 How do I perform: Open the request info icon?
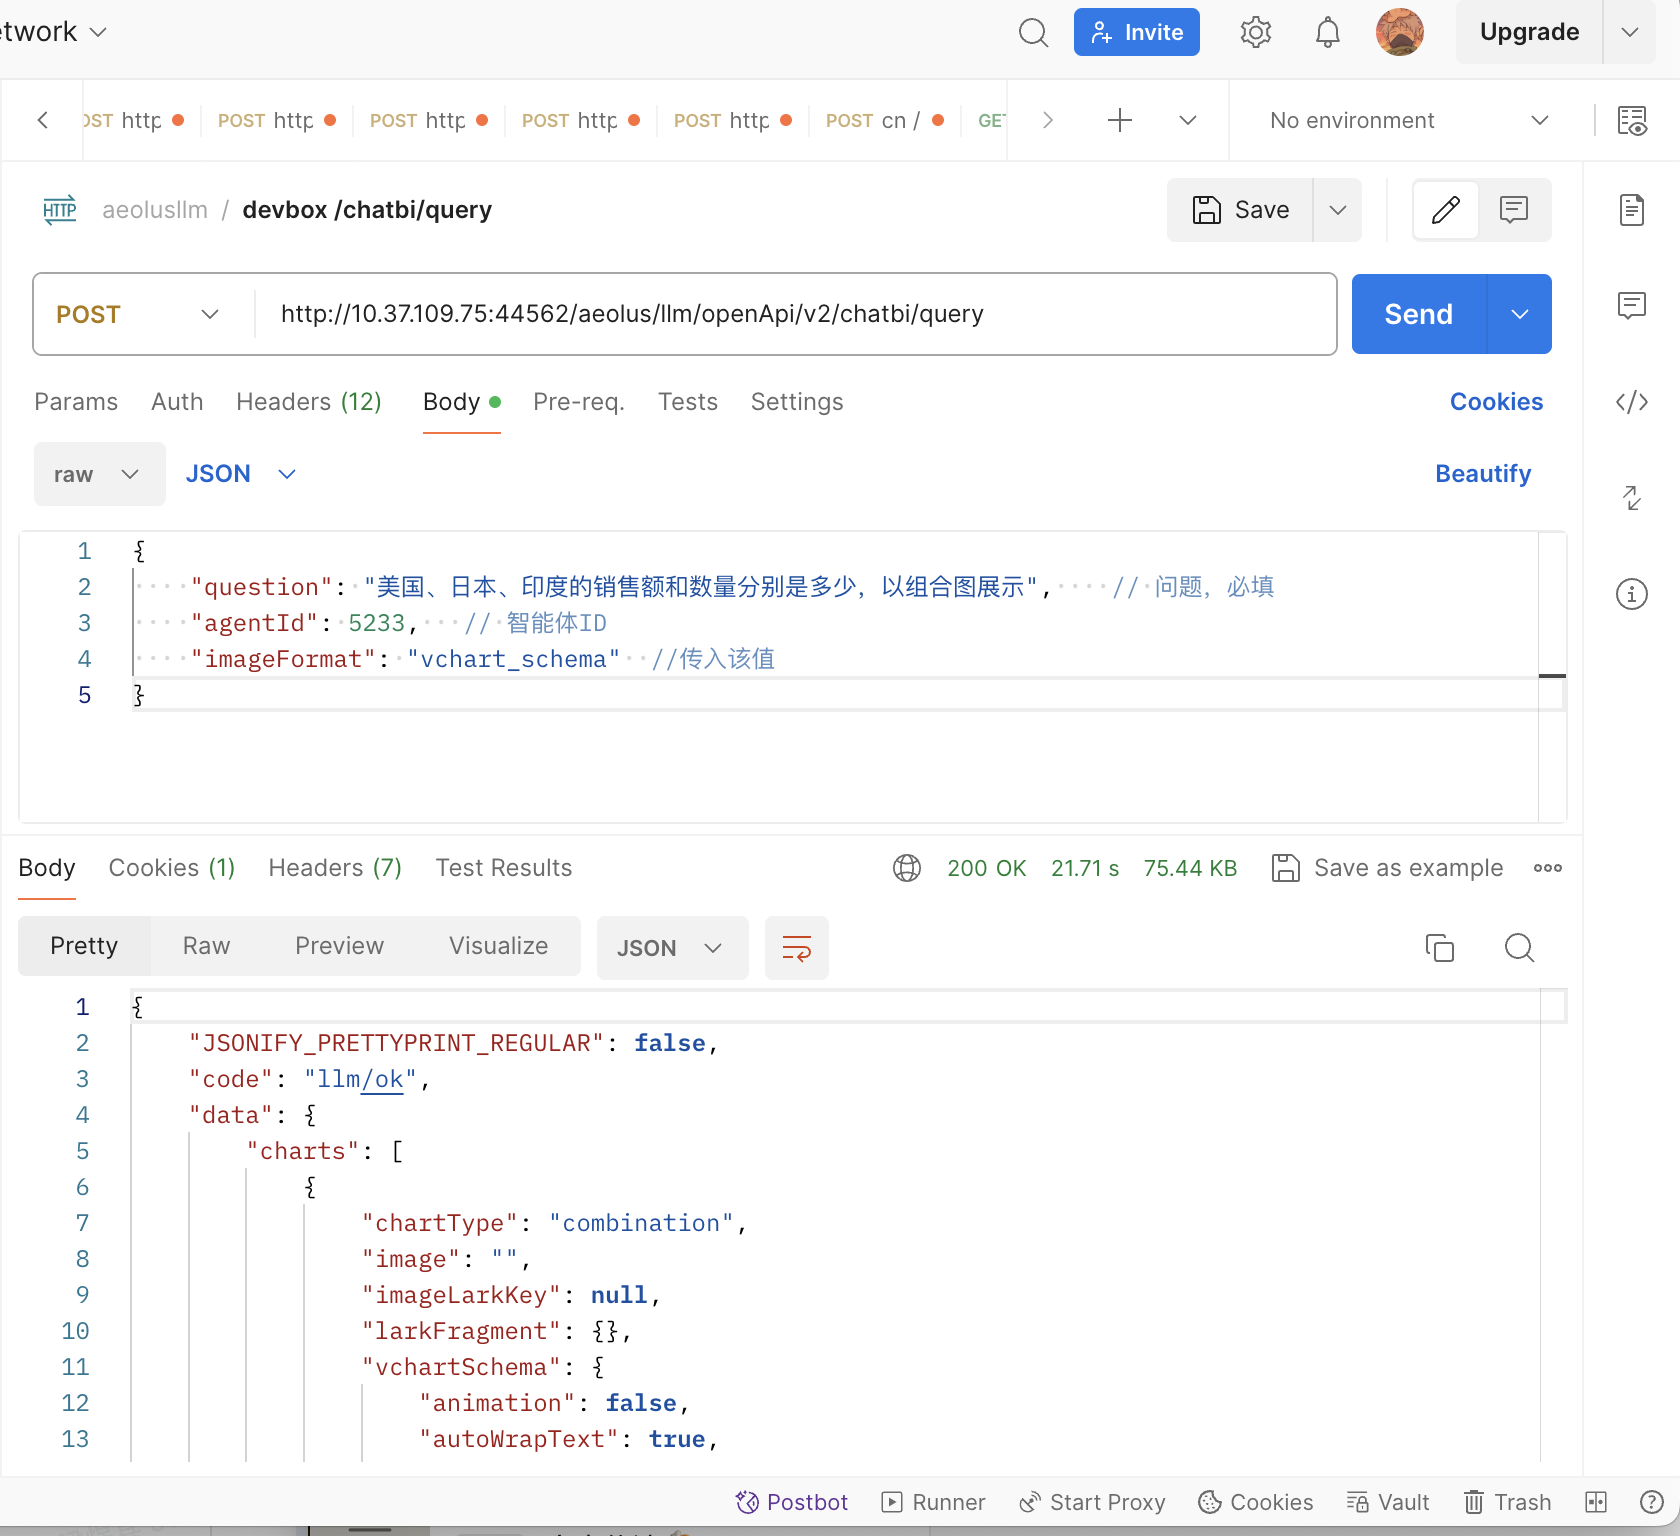[1631, 594]
